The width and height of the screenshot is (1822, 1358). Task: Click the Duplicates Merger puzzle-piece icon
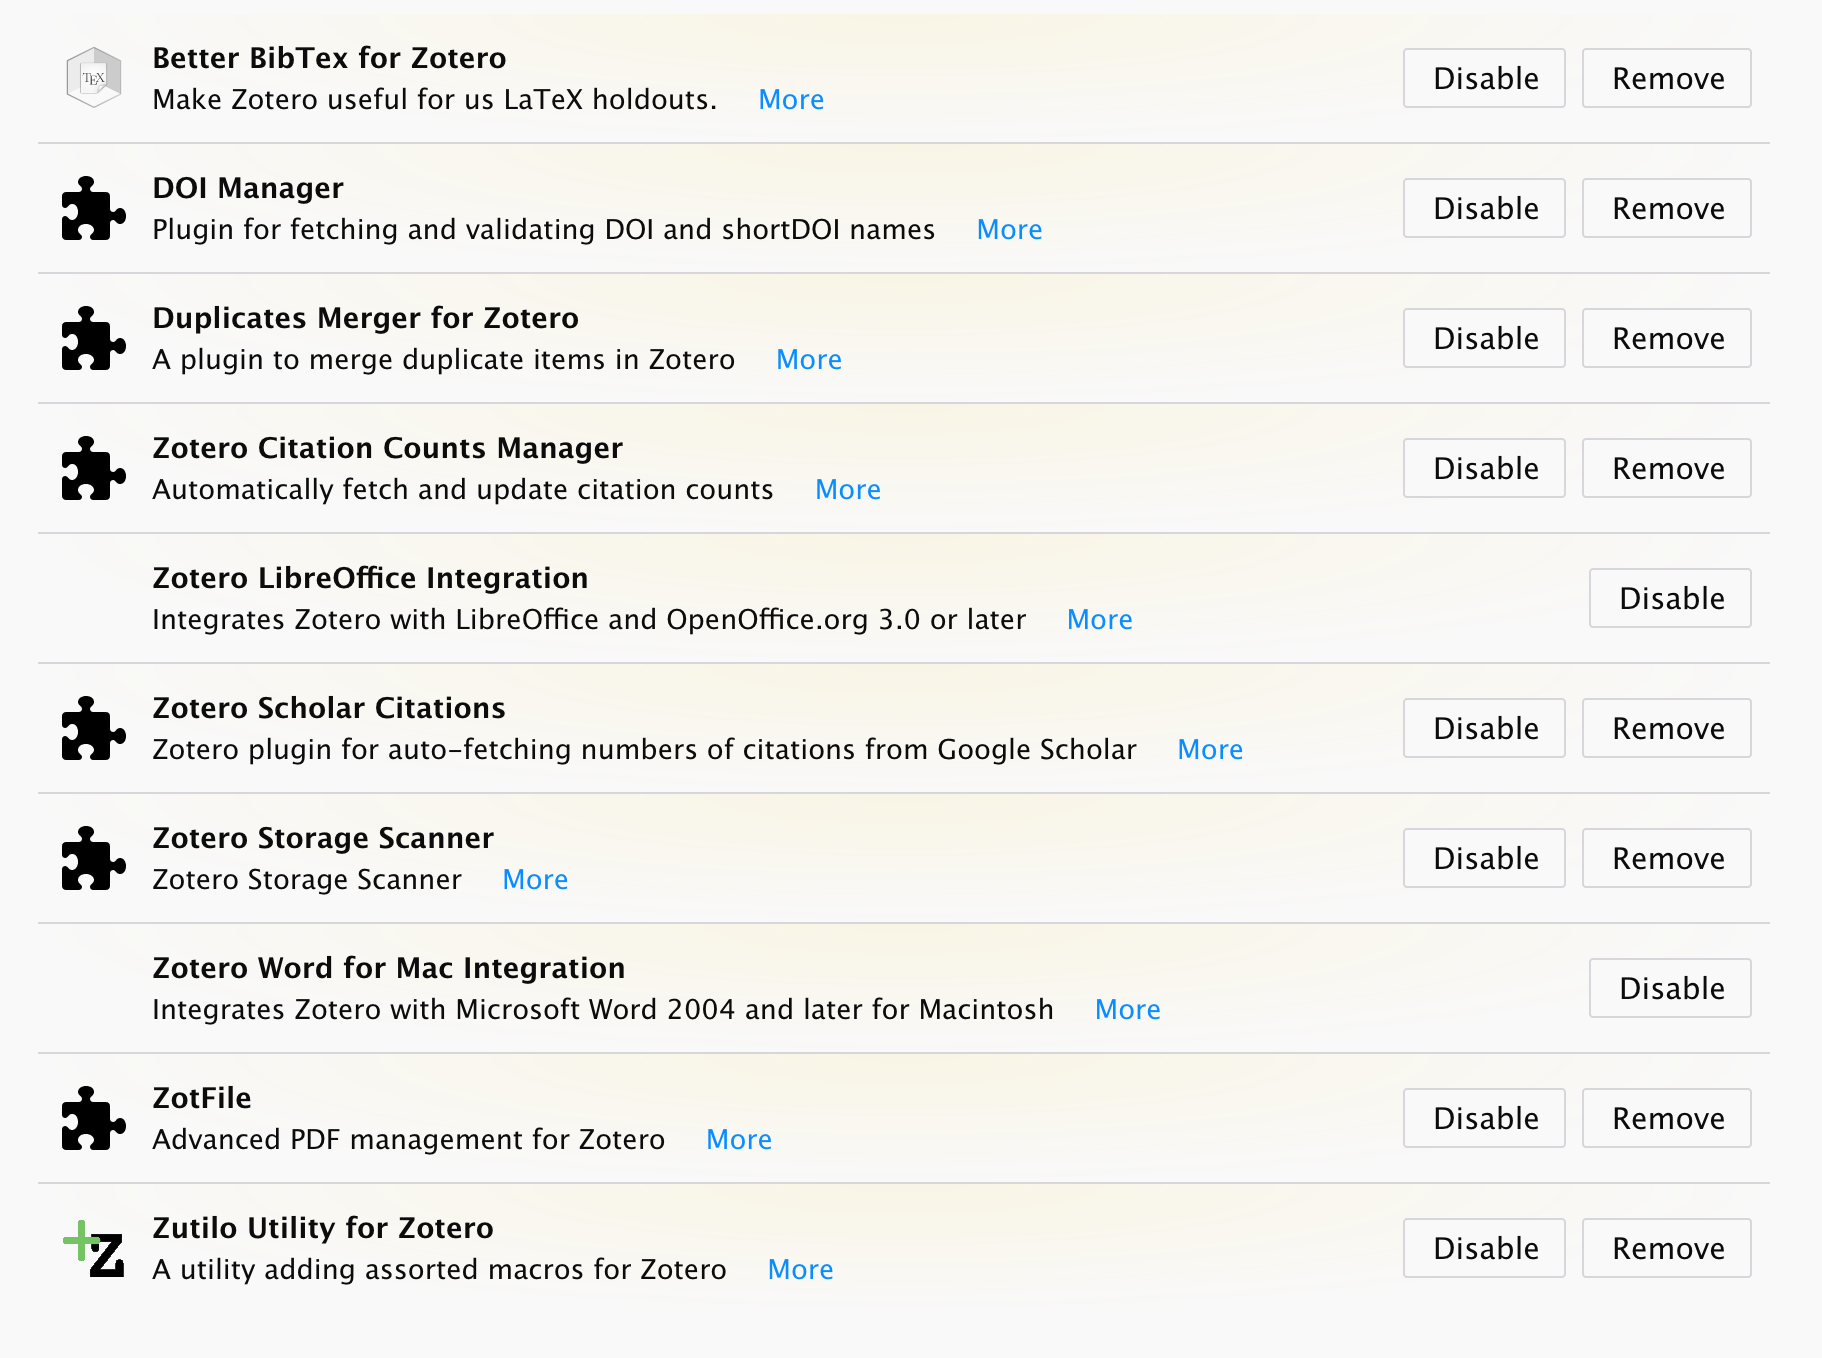tap(94, 338)
